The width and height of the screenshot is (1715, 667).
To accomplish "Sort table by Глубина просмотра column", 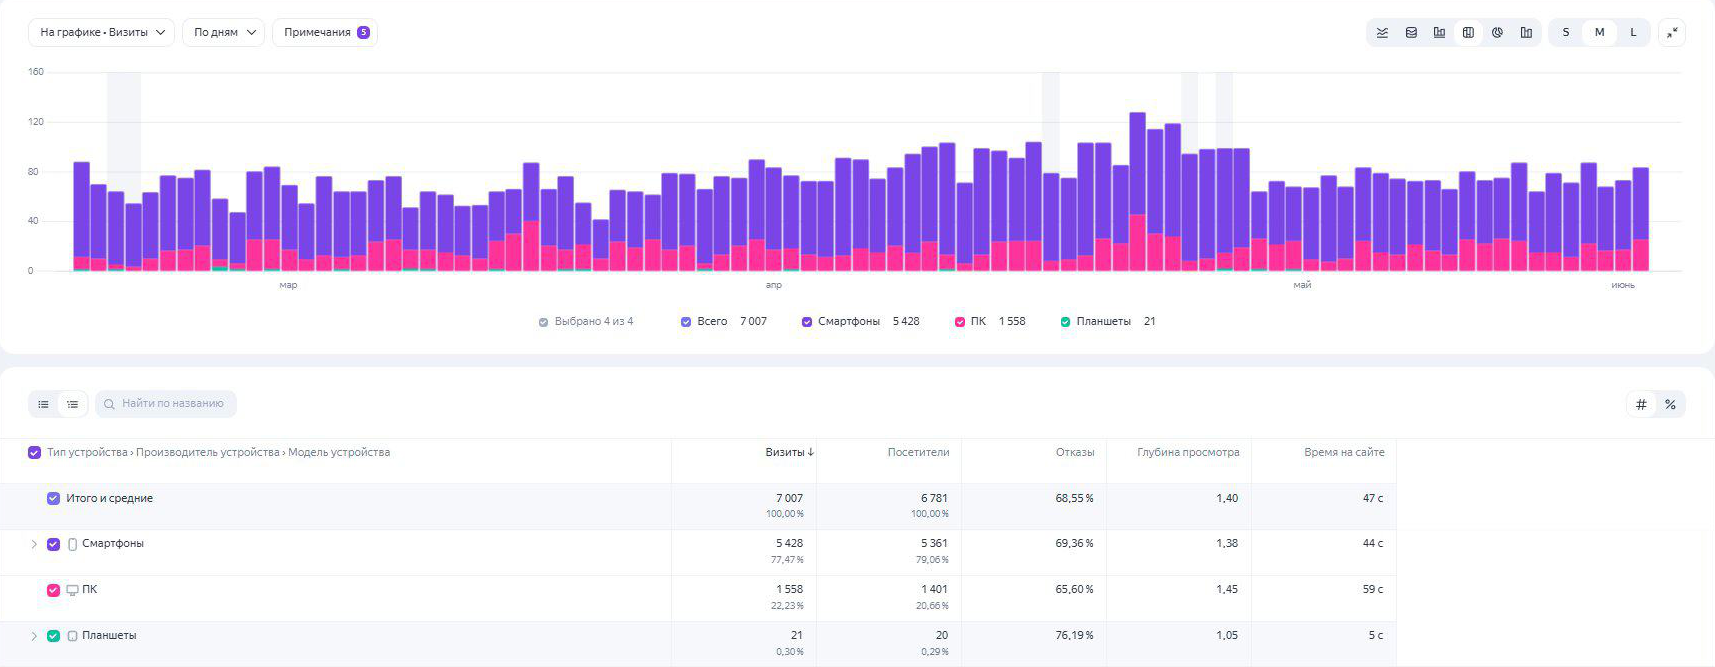I will [1188, 453].
